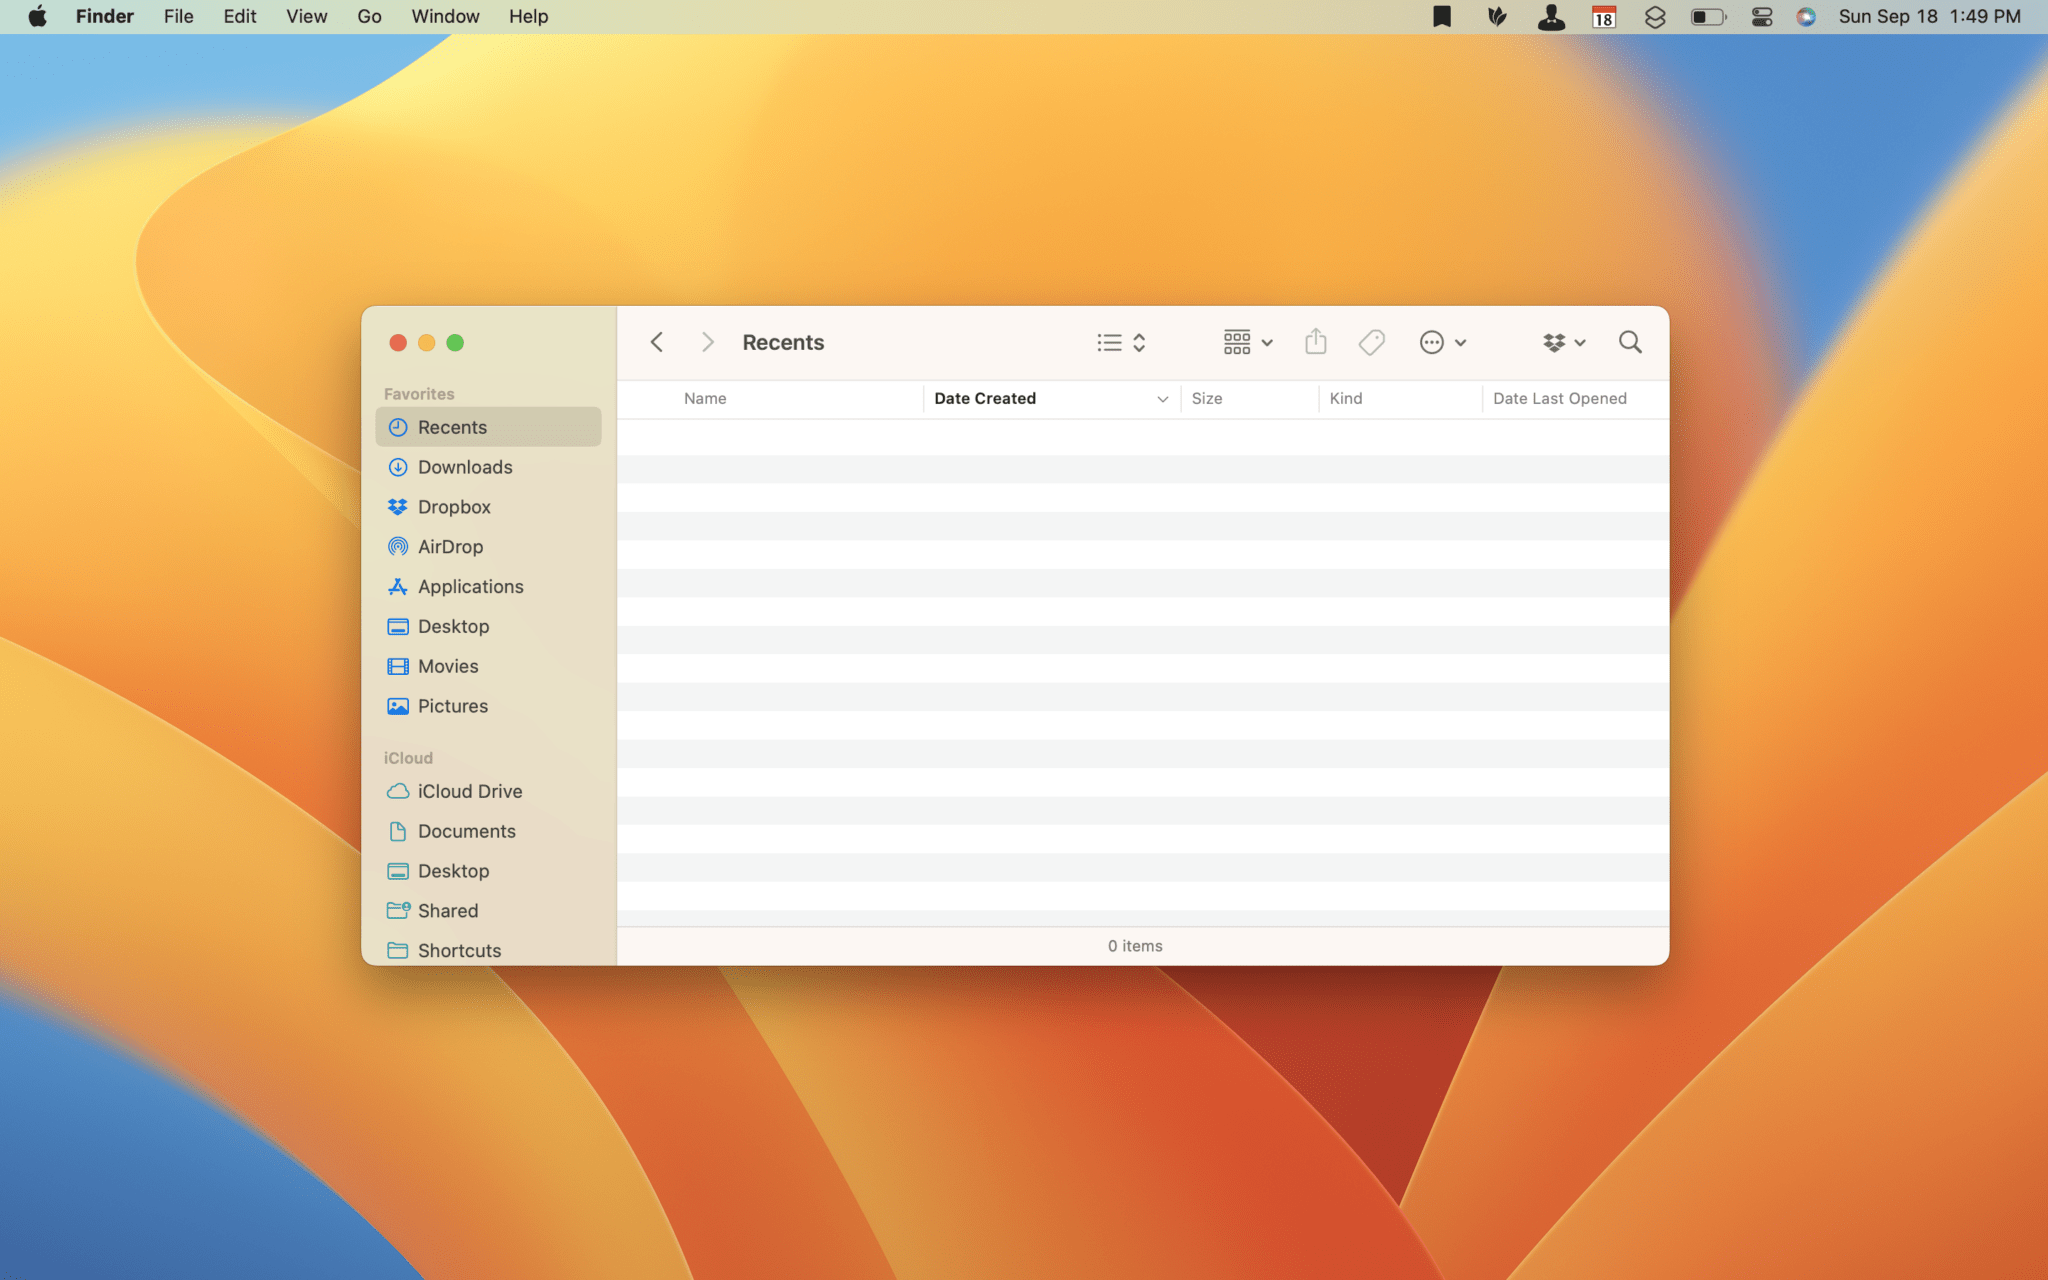Screen dimensions: 2048x1280
Task: Open the Tags icon in the toolbar
Action: [x=1370, y=342]
